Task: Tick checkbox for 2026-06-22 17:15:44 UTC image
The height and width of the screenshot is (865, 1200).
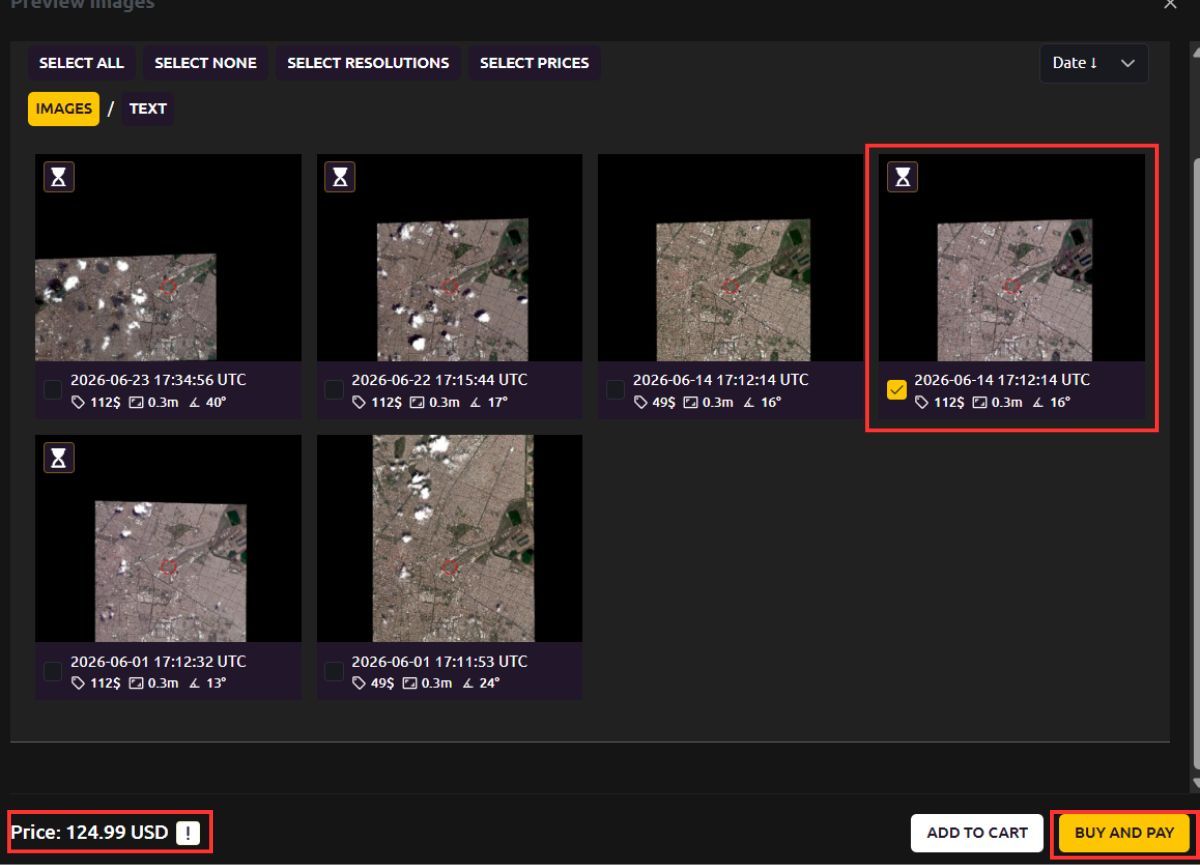Action: click(334, 390)
